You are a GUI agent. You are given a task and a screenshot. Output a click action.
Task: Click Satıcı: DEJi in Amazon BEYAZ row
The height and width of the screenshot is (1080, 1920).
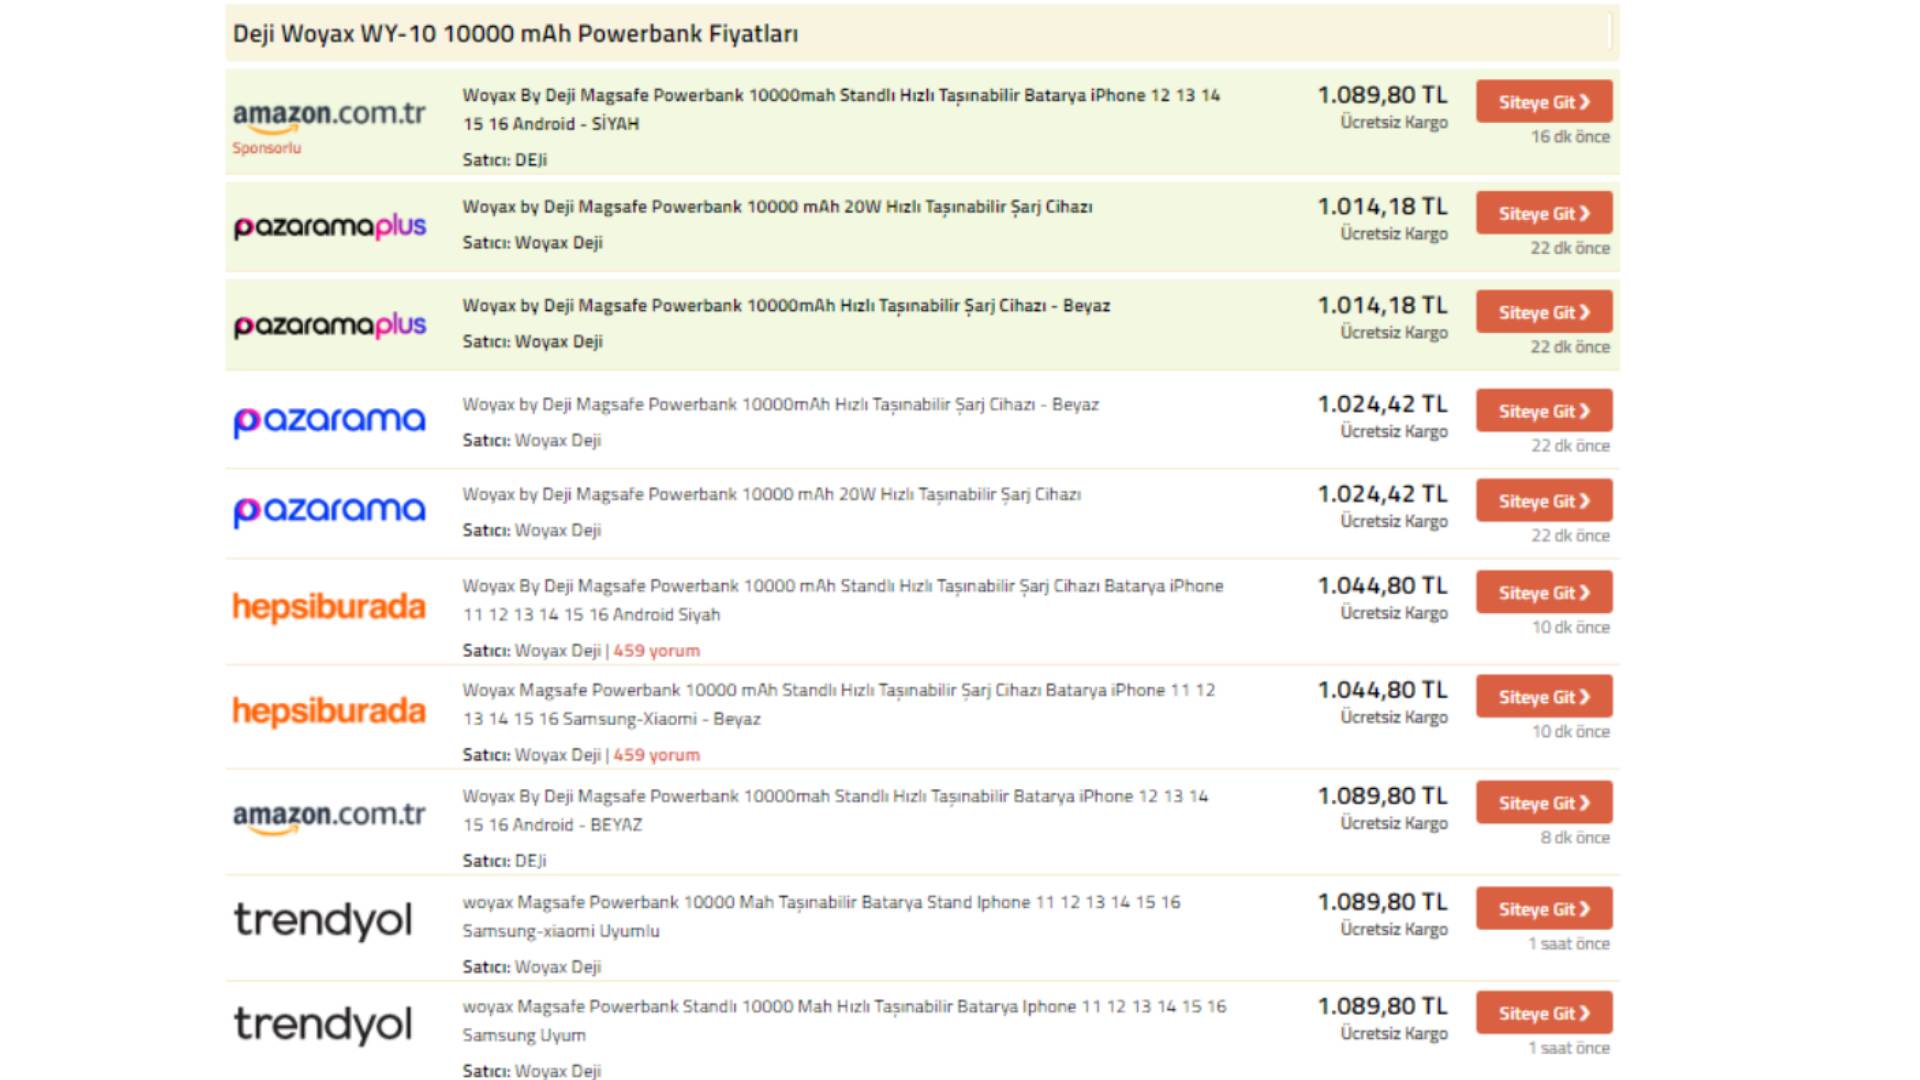coord(504,861)
